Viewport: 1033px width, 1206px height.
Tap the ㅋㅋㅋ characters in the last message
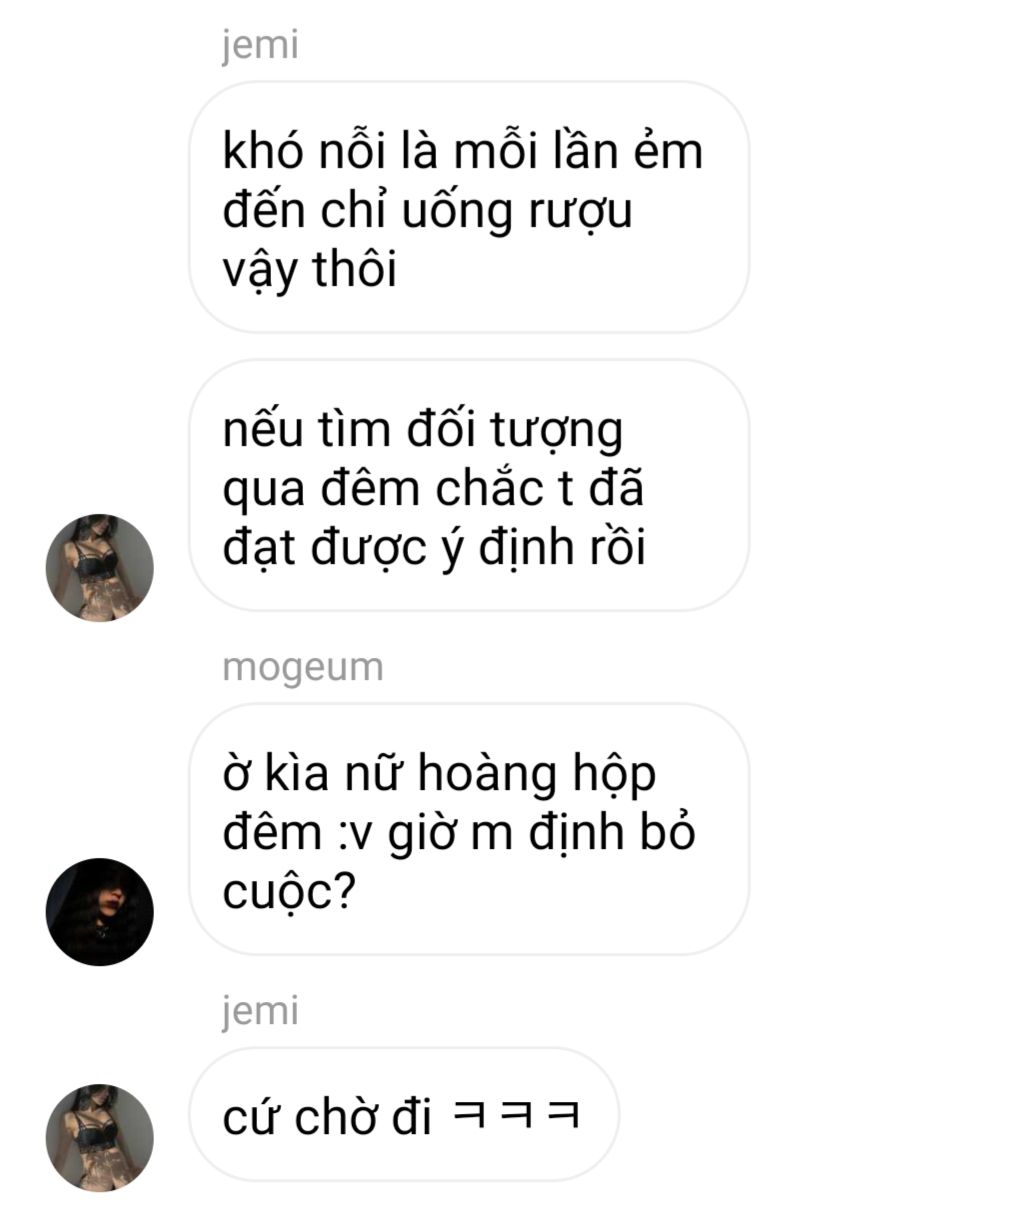click(516, 1113)
